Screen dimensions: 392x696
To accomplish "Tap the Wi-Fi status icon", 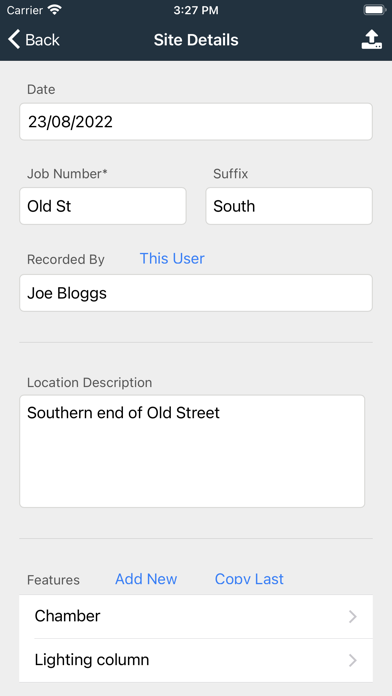I will (55, 10).
